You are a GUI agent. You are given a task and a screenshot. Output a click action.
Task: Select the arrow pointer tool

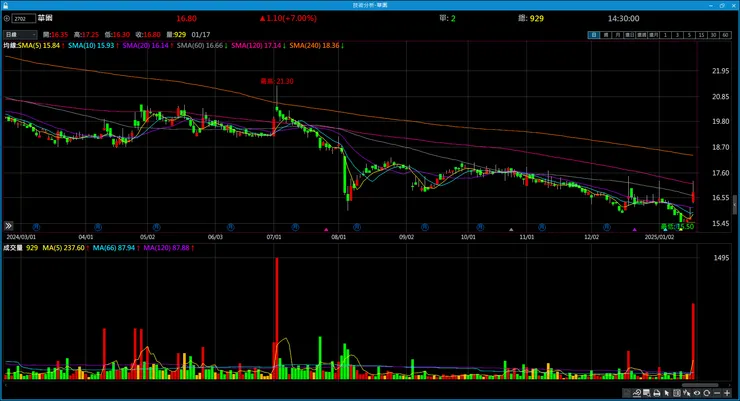667,393
